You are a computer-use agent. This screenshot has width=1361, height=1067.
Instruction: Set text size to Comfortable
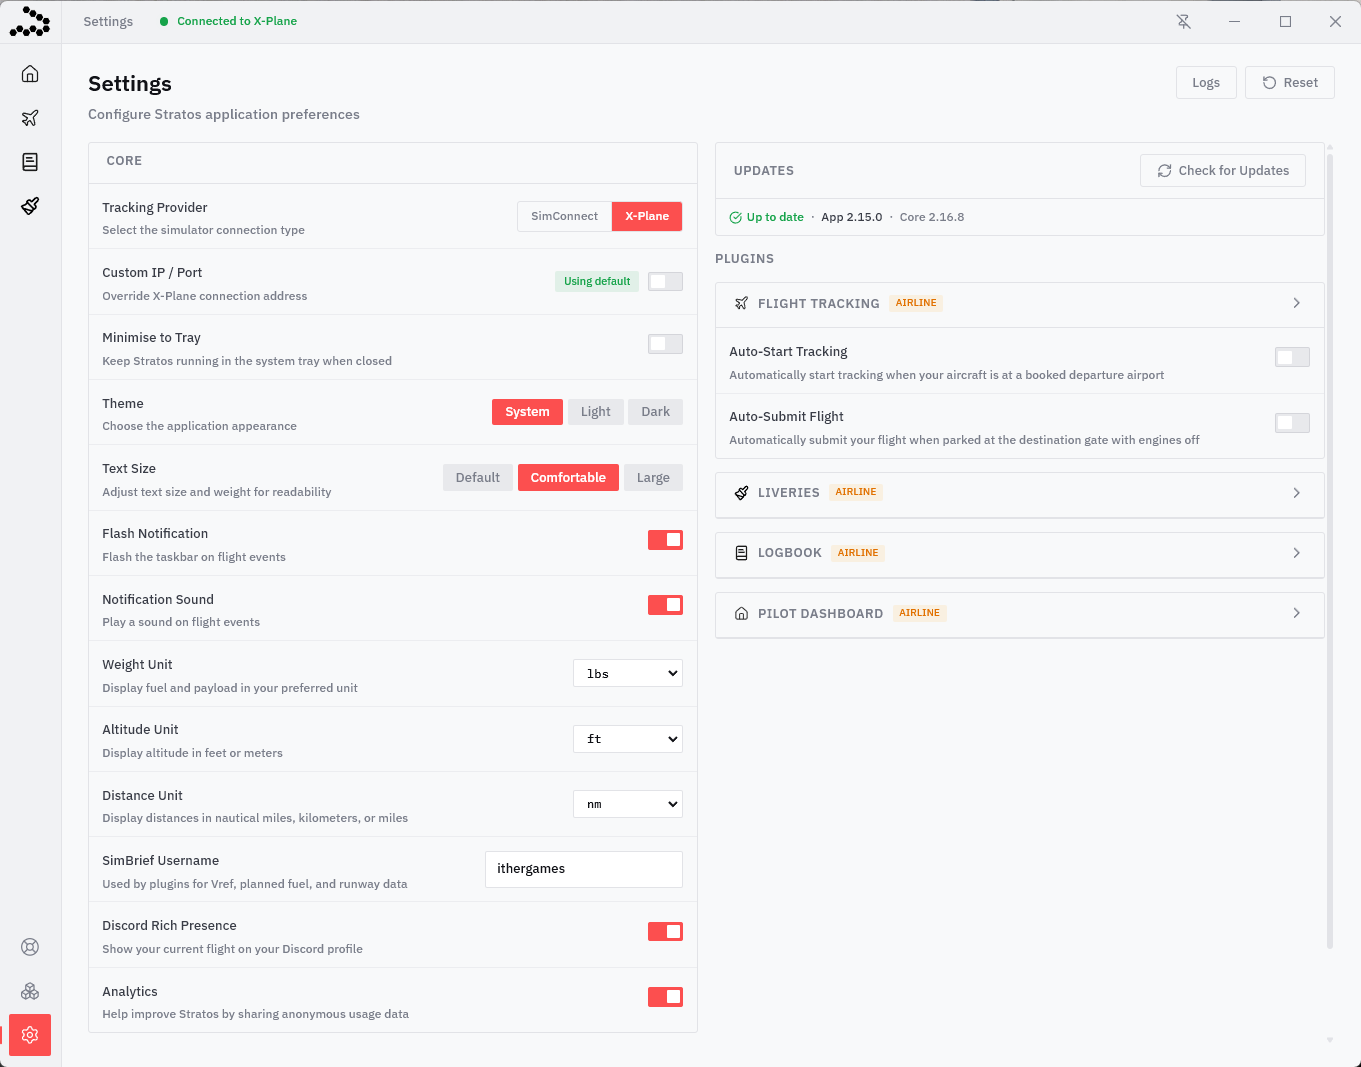[568, 478]
